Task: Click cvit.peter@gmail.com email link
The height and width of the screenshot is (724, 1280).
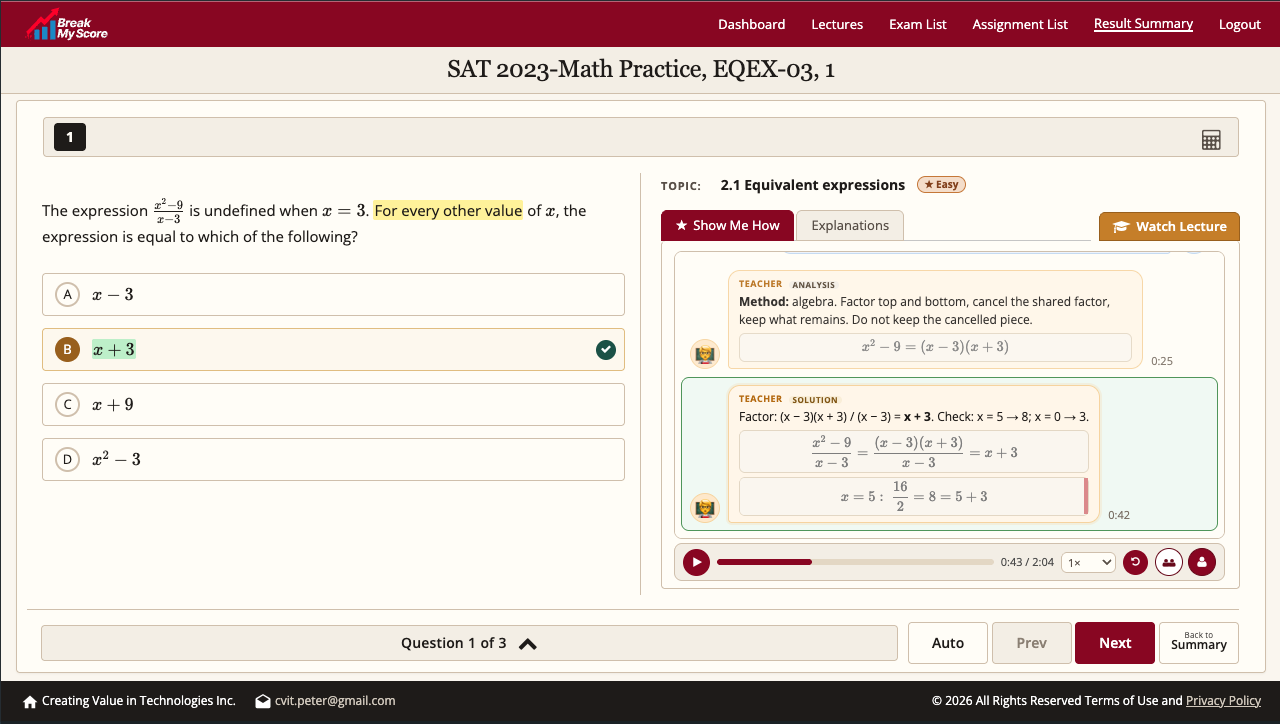Action: [335, 701]
